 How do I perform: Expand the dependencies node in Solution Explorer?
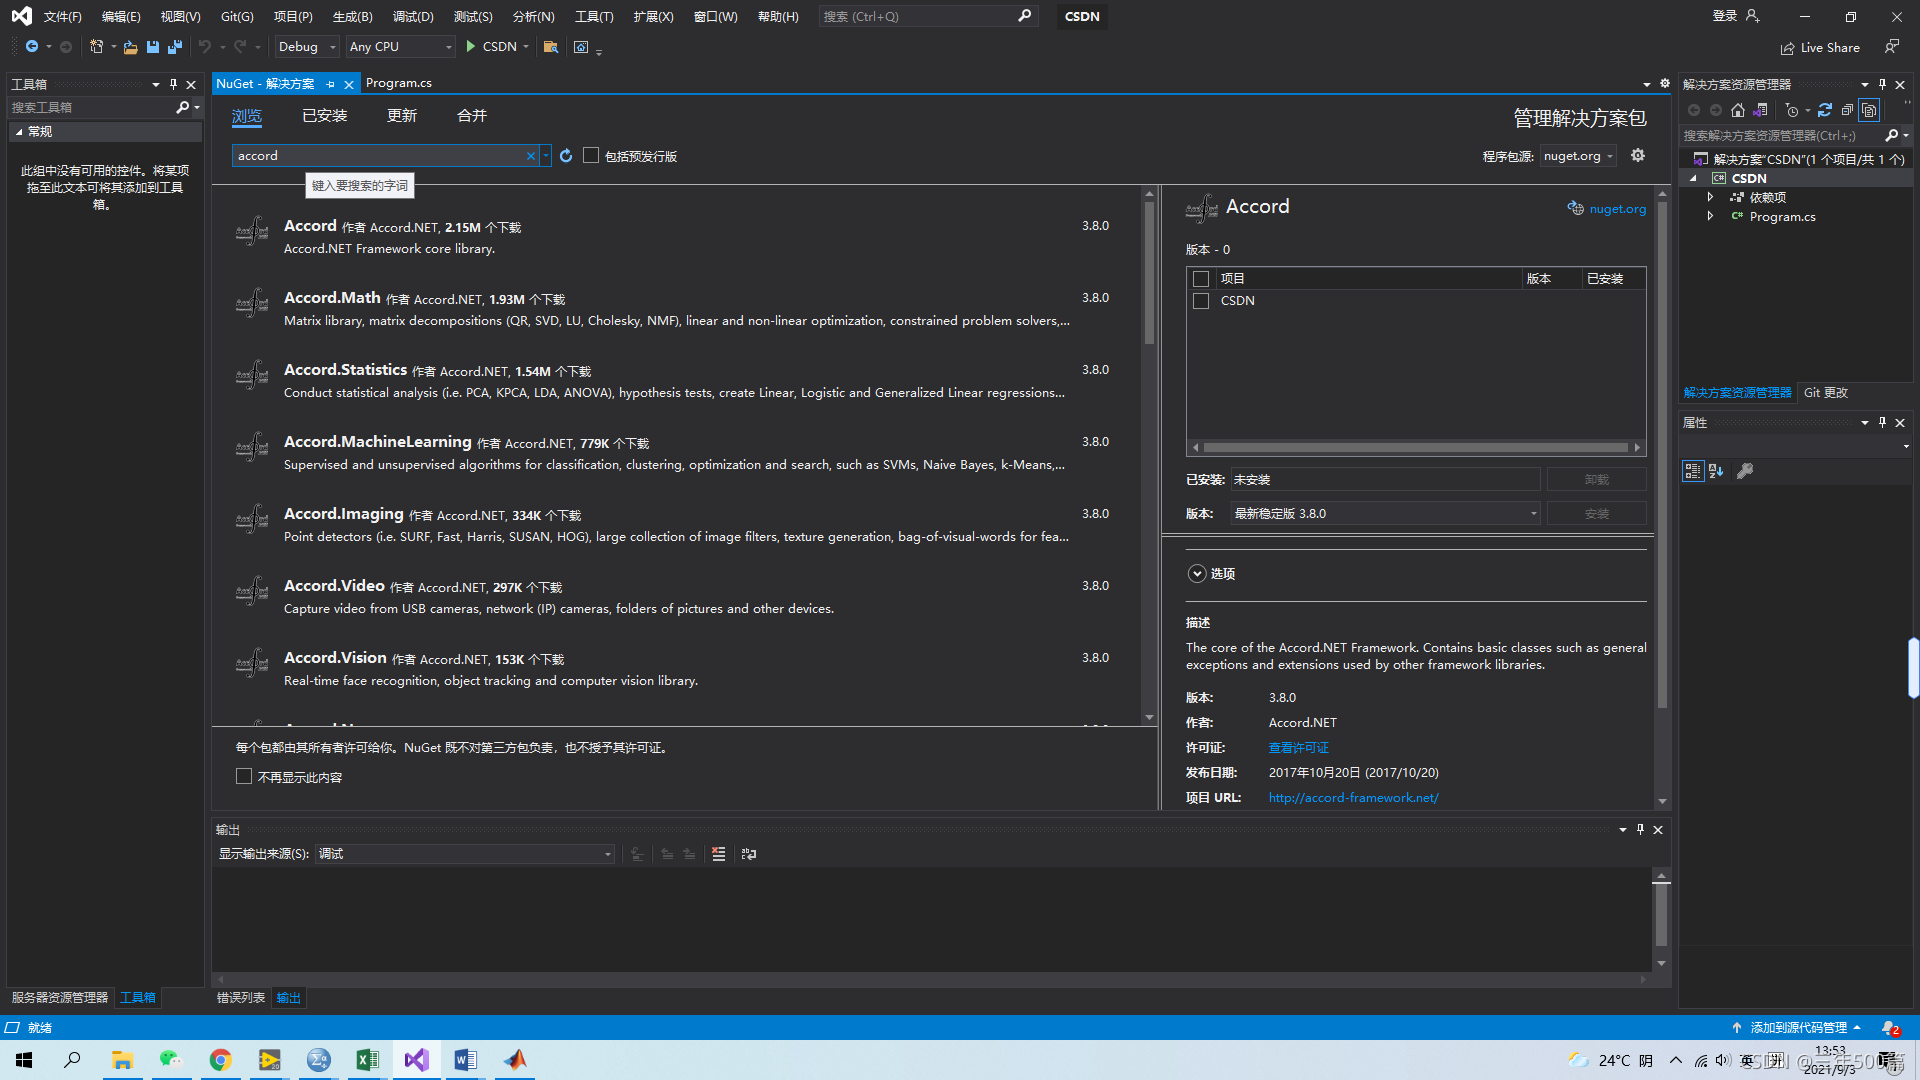coord(1710,197)
